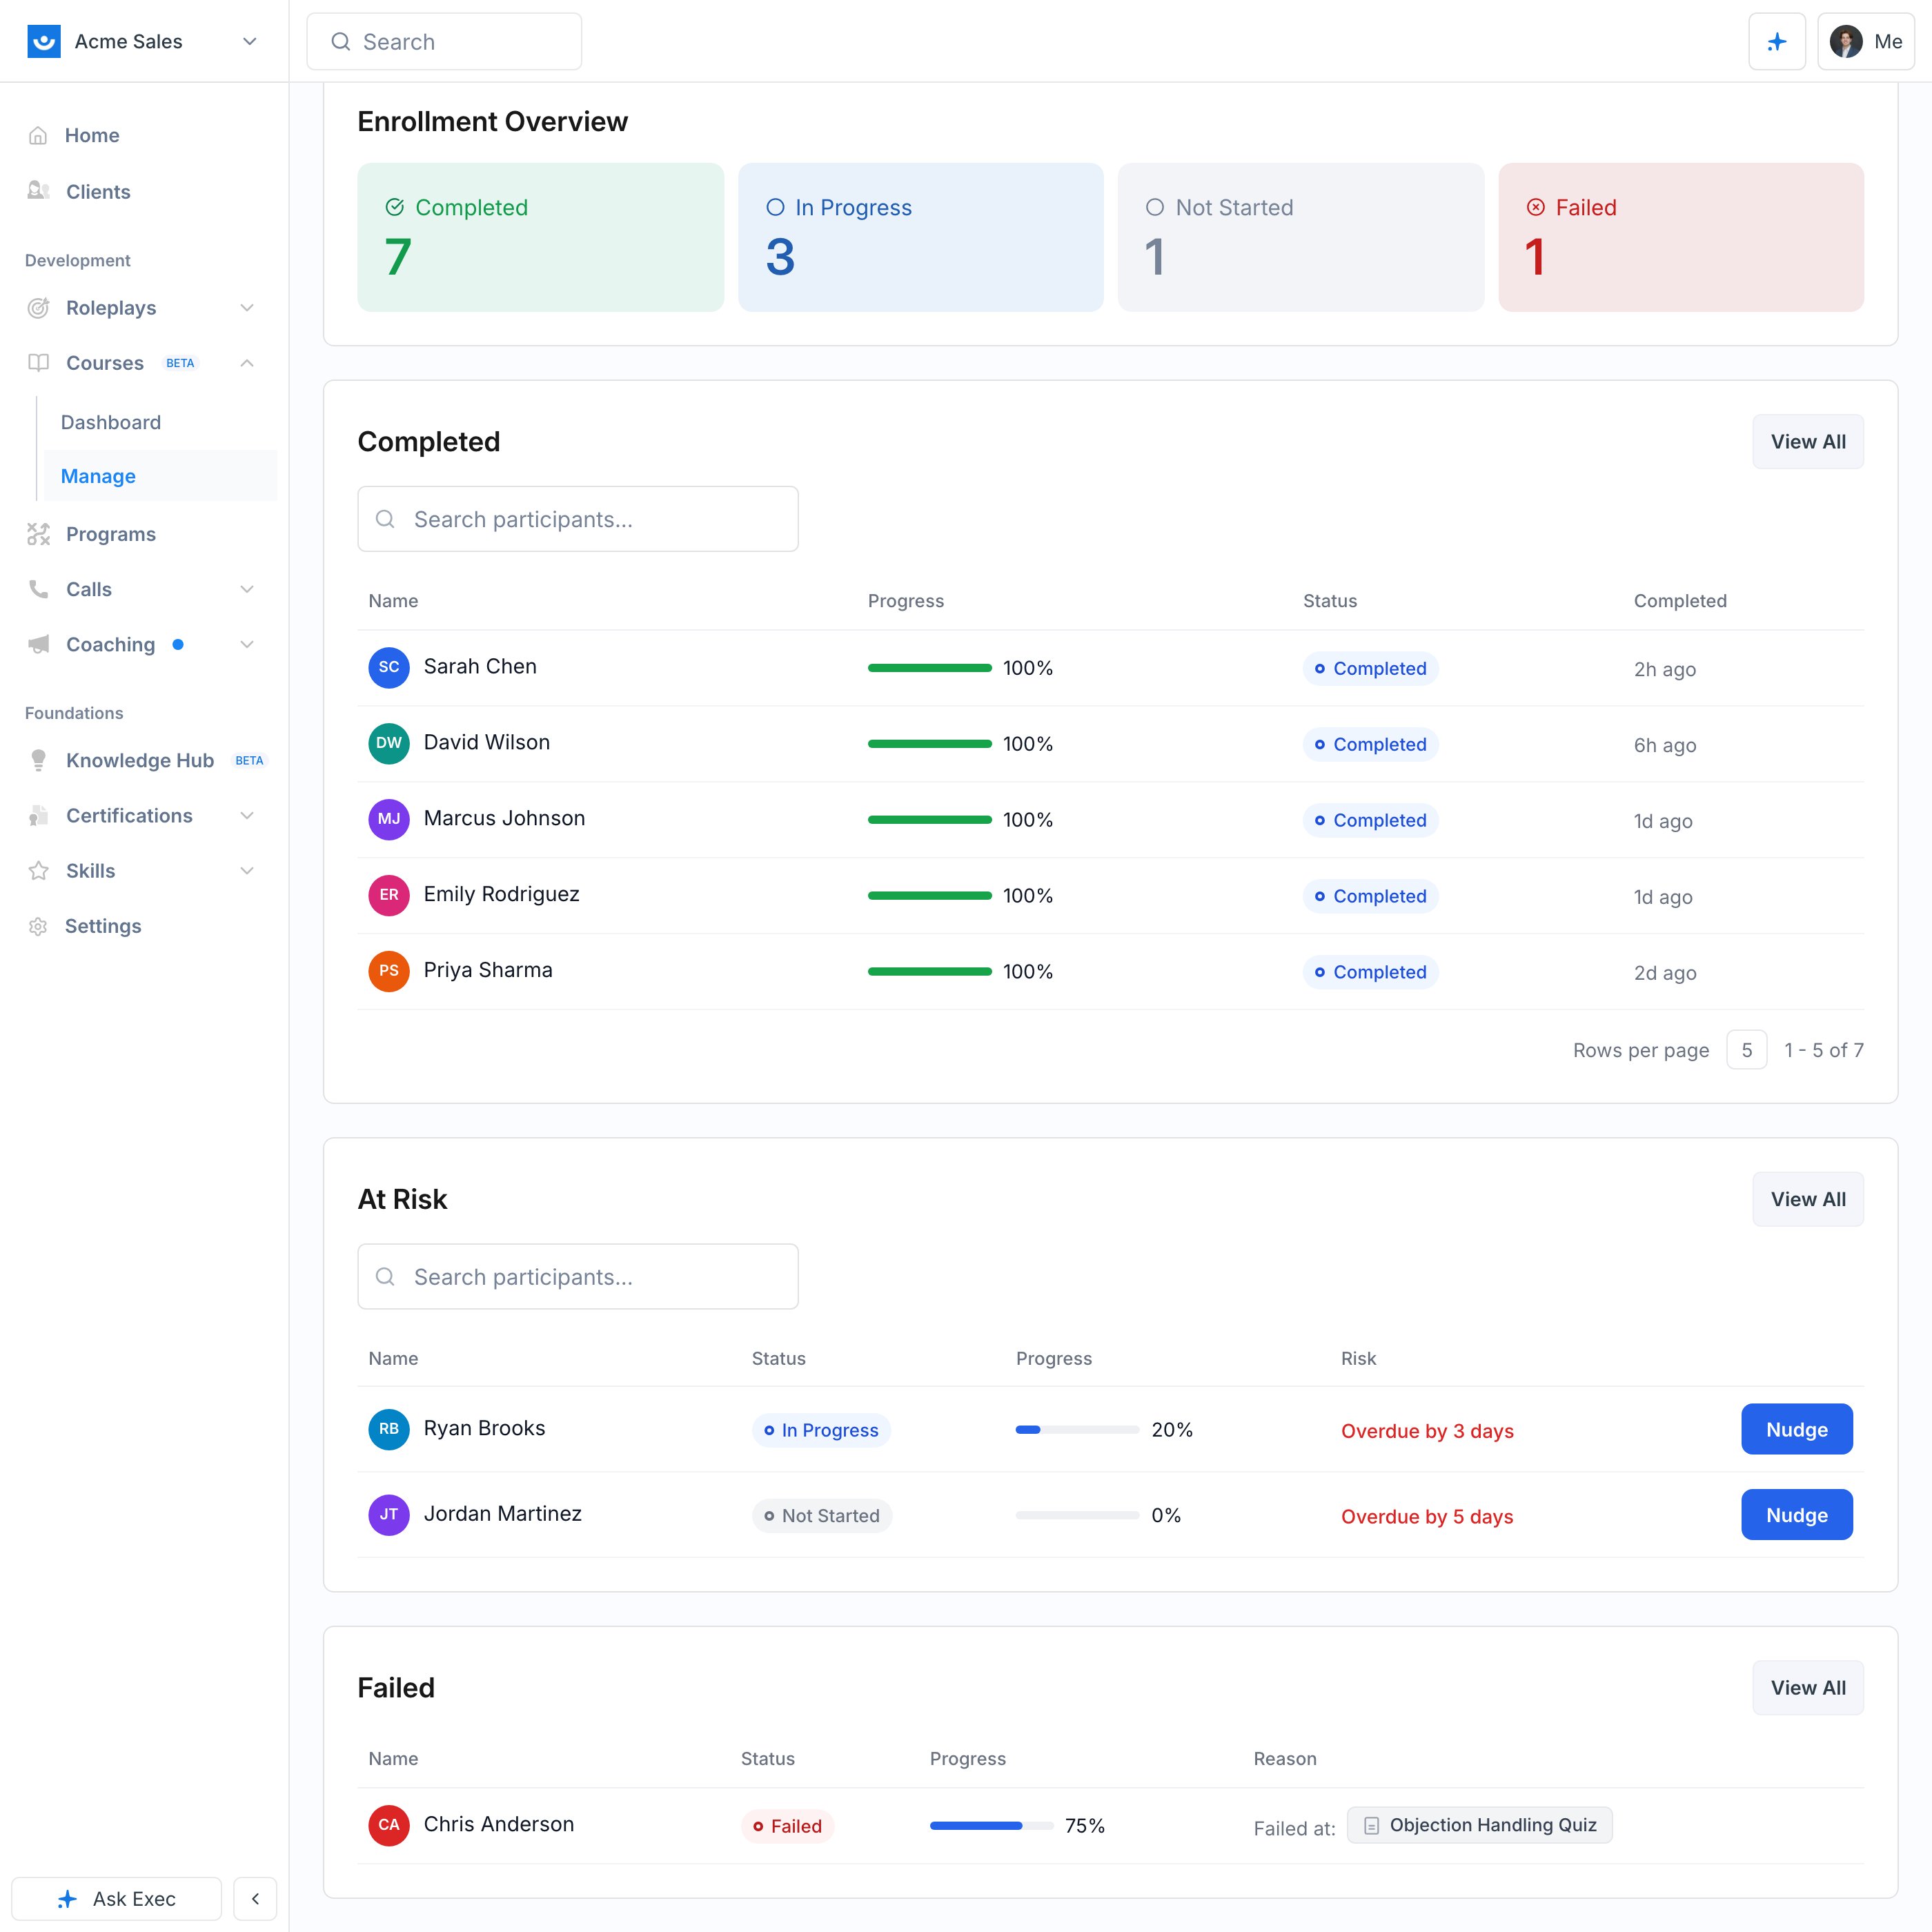1932x1932 pixels.
Task: Nudge Jordan Martinez
Action: click(x=1797, y=1515)
